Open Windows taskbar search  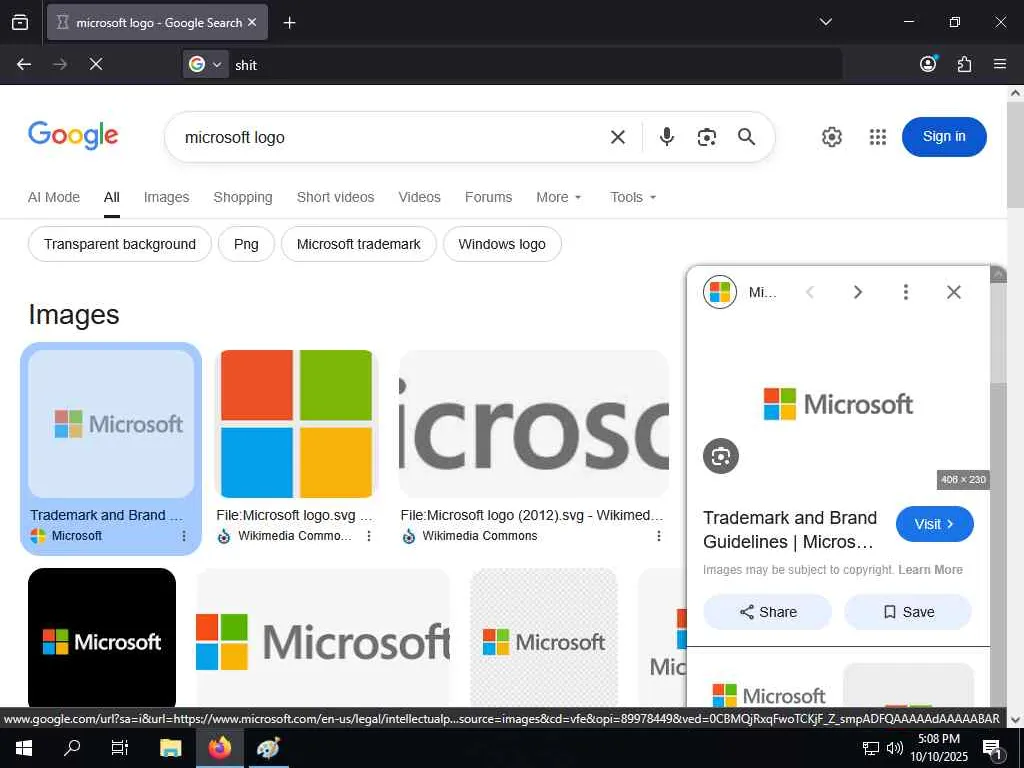[x=72, y=748]
